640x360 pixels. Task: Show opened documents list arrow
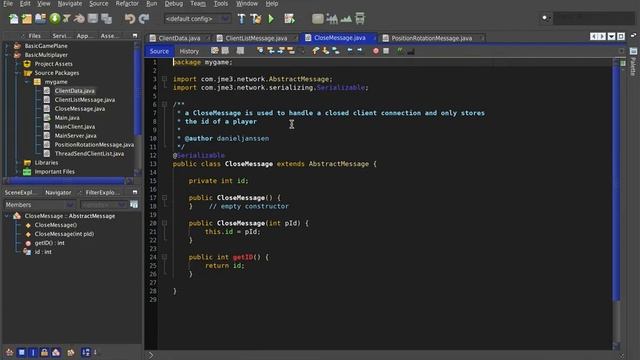point(611,36)
